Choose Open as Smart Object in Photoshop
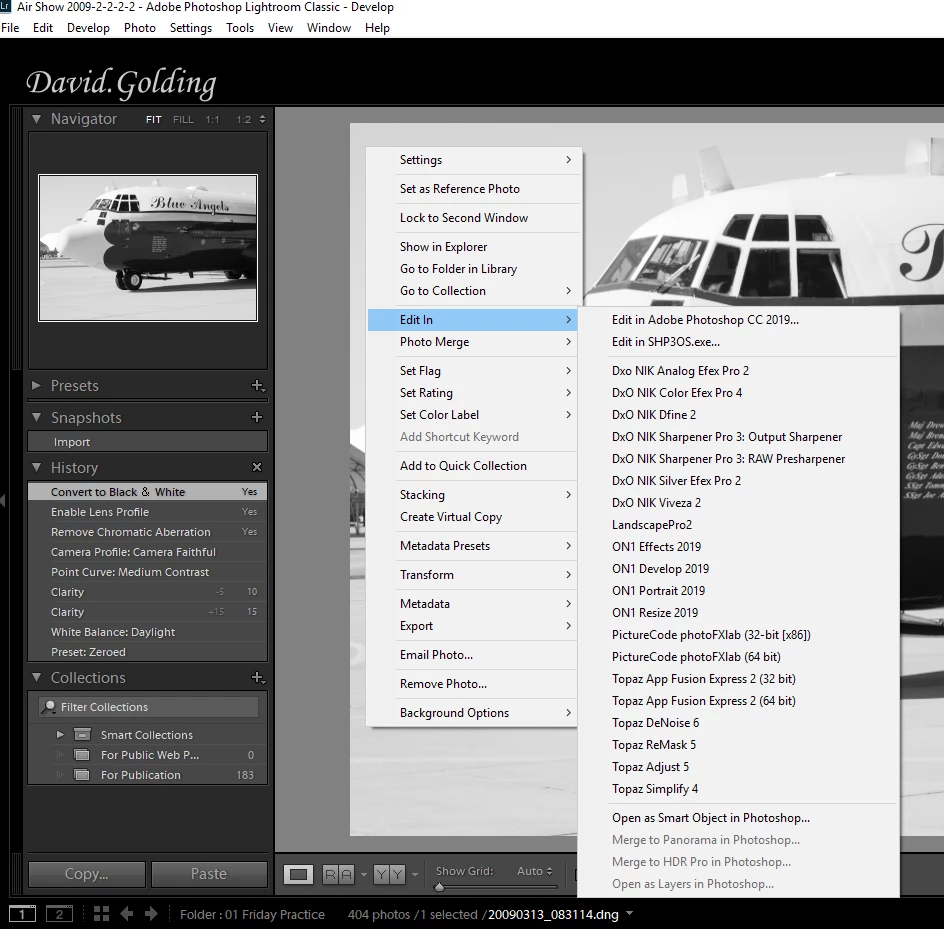Image resolution: width=944 pixels, height=929 pixels. [738, 818]
